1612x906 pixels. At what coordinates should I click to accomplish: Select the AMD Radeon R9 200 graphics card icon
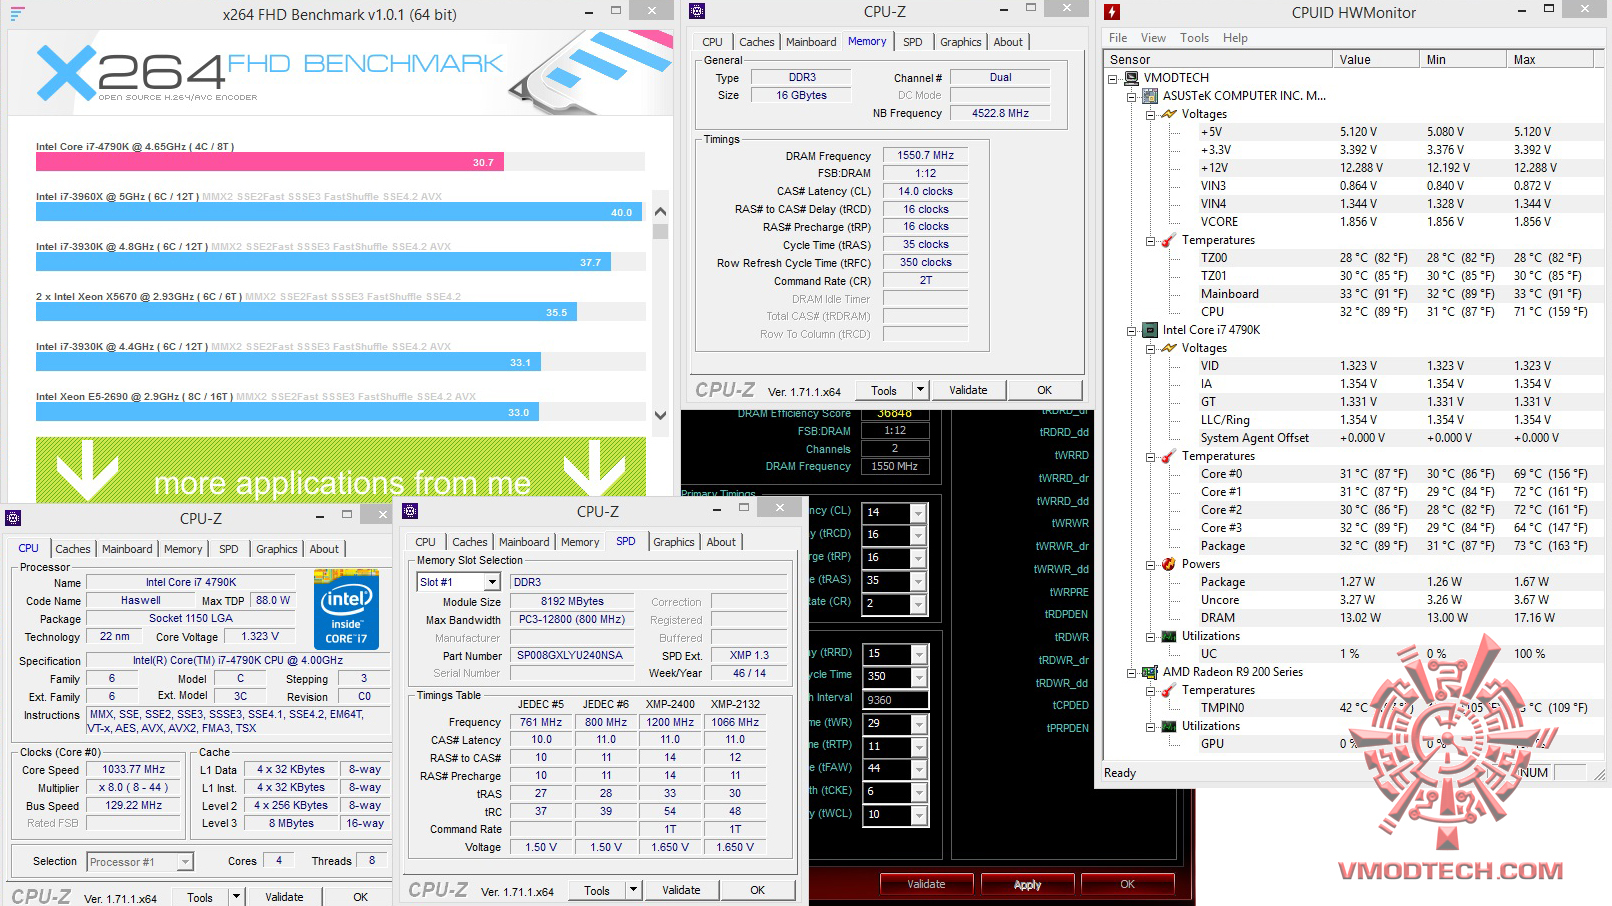[x=1150, y=672]
